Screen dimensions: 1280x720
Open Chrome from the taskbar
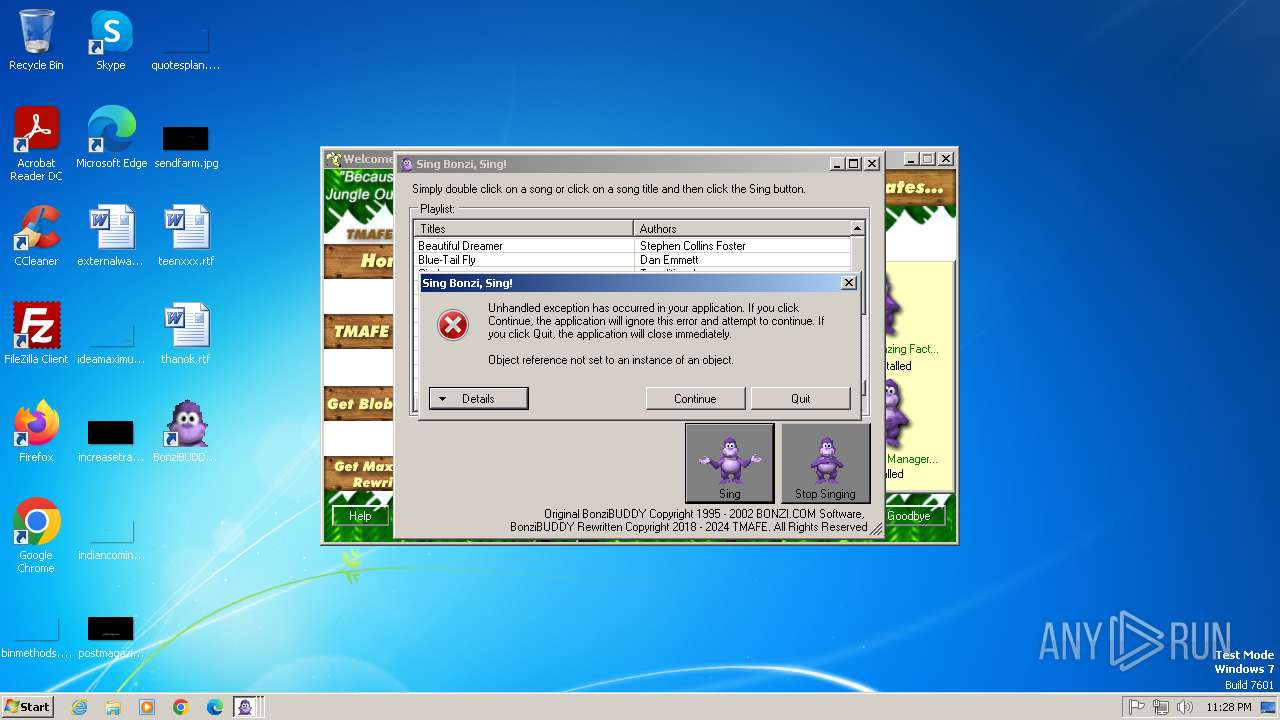pyautogui.click(x=181, y=707)
